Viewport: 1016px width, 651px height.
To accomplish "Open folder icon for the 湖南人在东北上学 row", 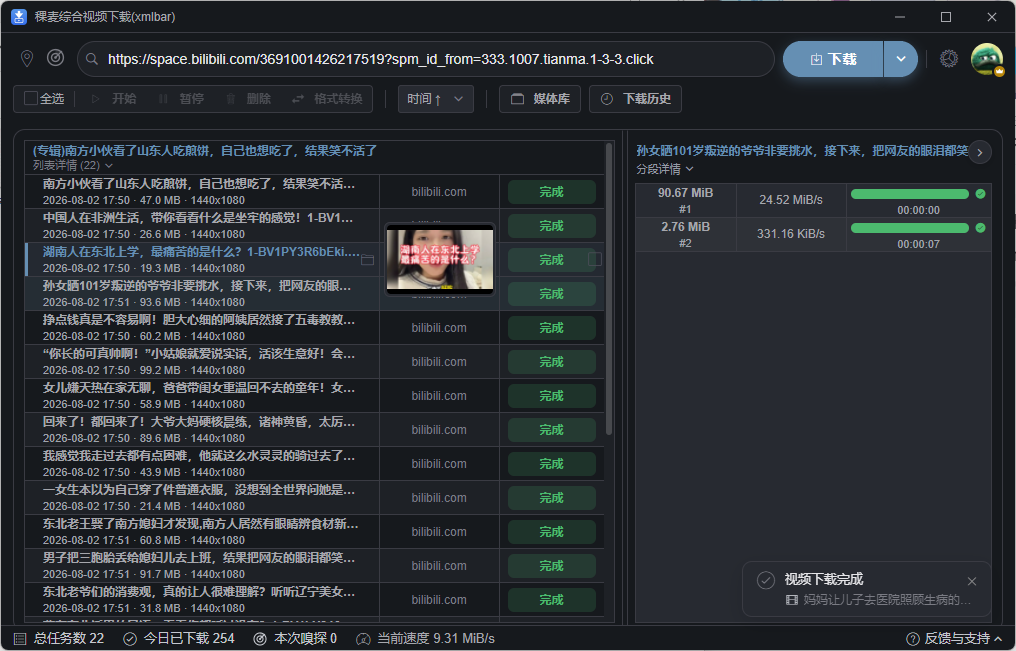I will pyautogui.click(x=367, y=260).
